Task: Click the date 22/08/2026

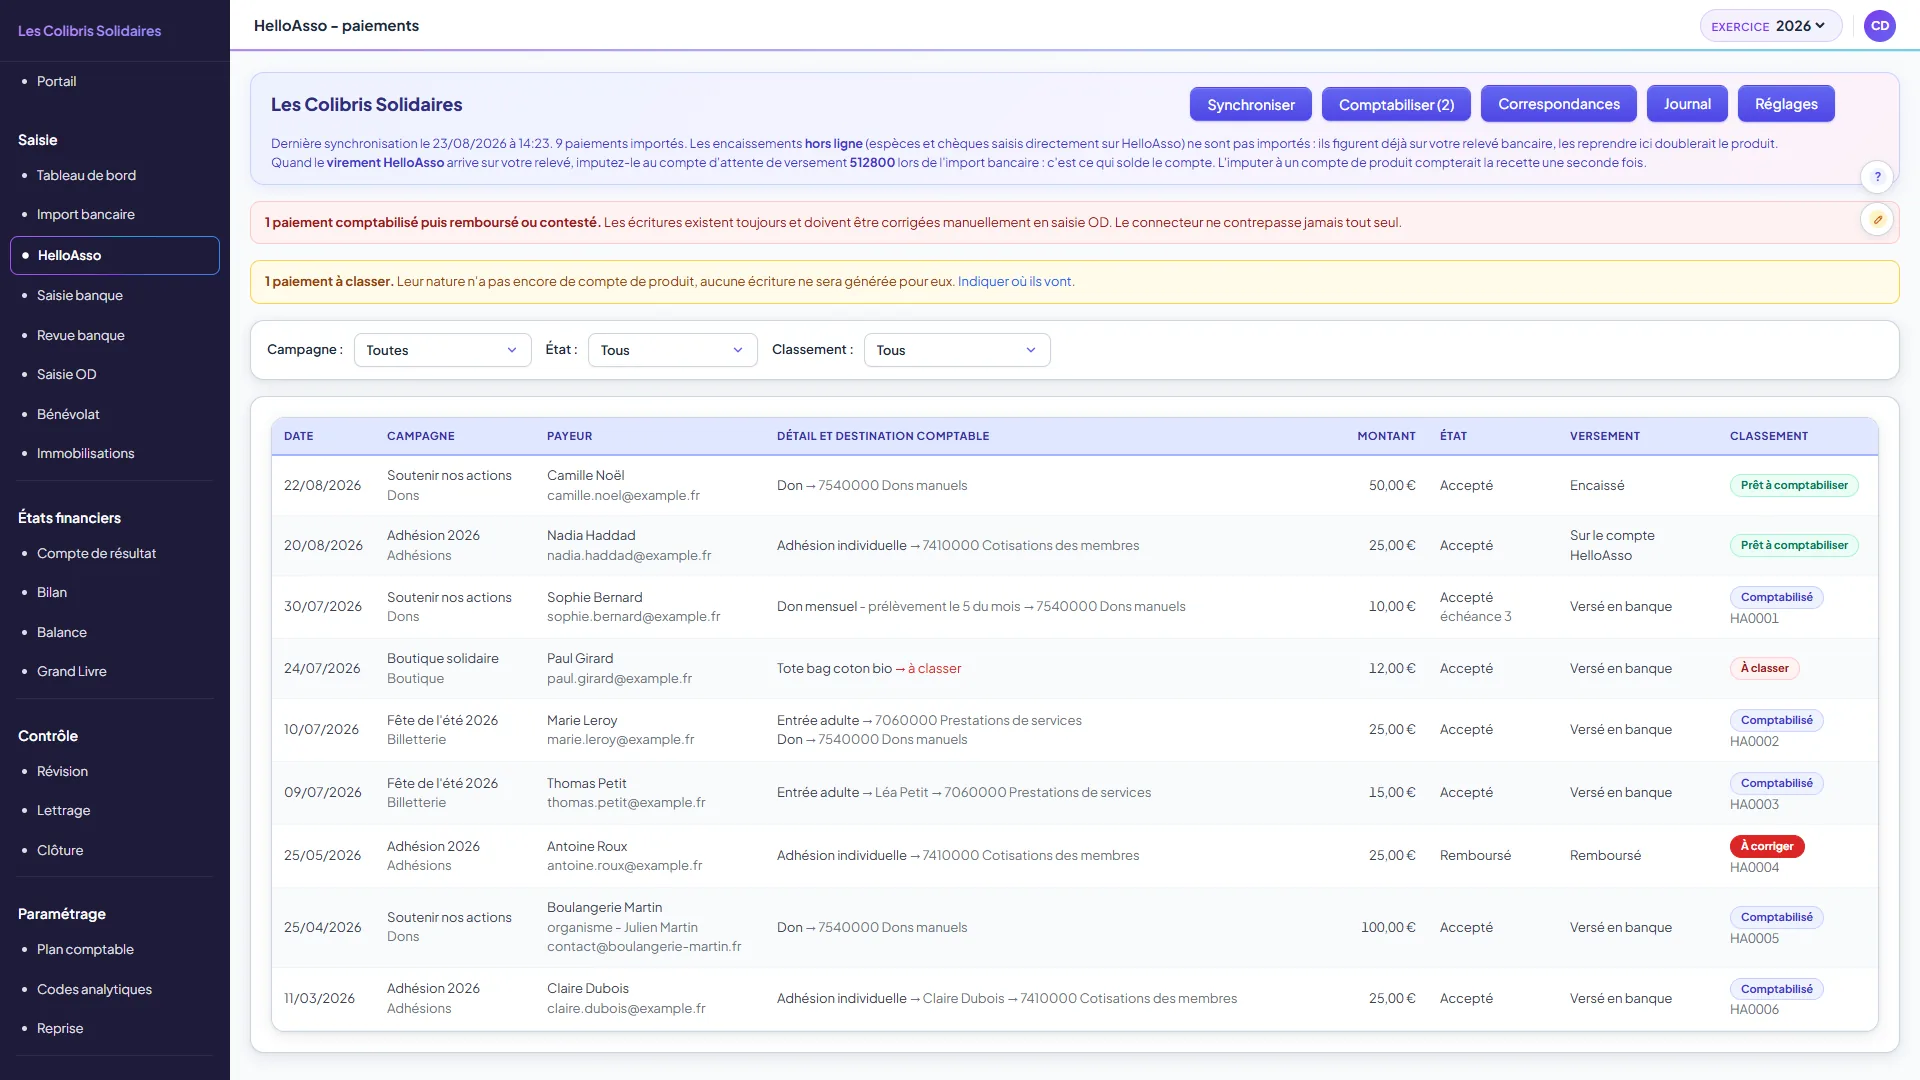Action: tap(322, 485)
